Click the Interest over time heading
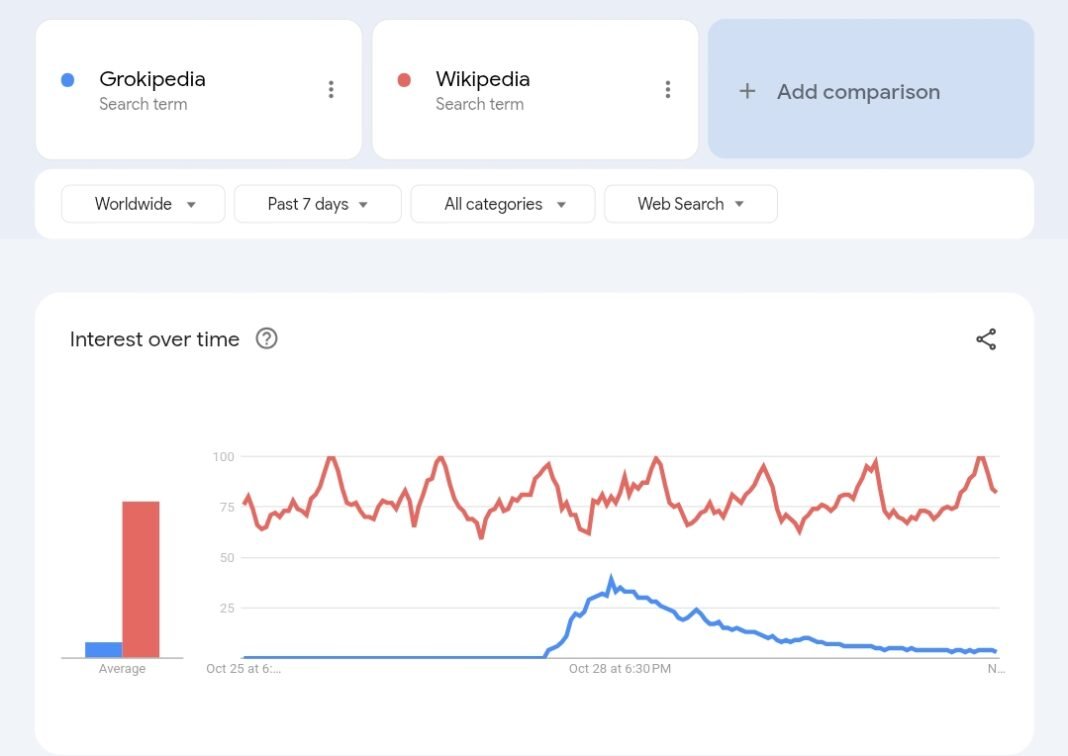1068x756 pixels. pyautogui.click(x=152, y=339)
